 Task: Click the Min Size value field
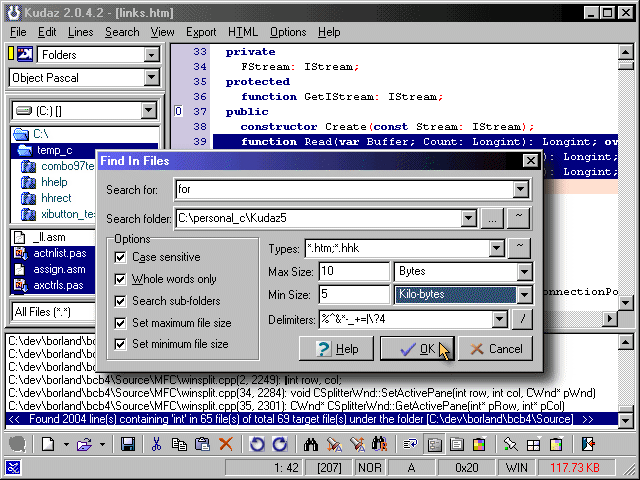coord(354,295)
